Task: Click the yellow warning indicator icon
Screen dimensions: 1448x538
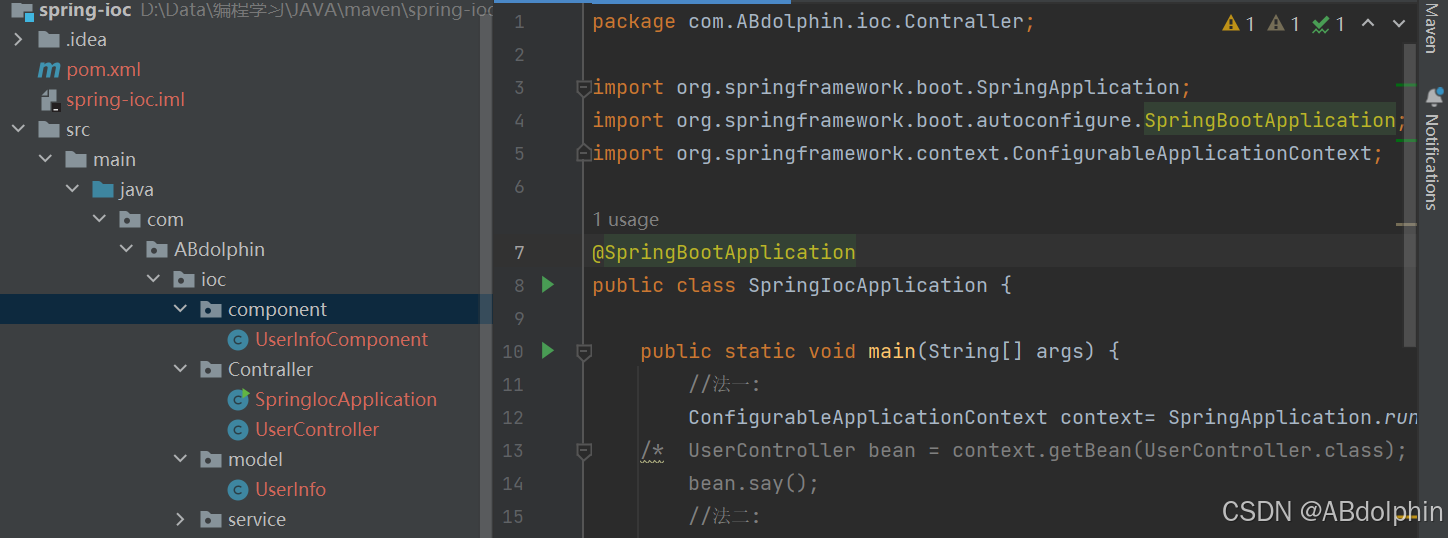Action: click(1231, 24)
